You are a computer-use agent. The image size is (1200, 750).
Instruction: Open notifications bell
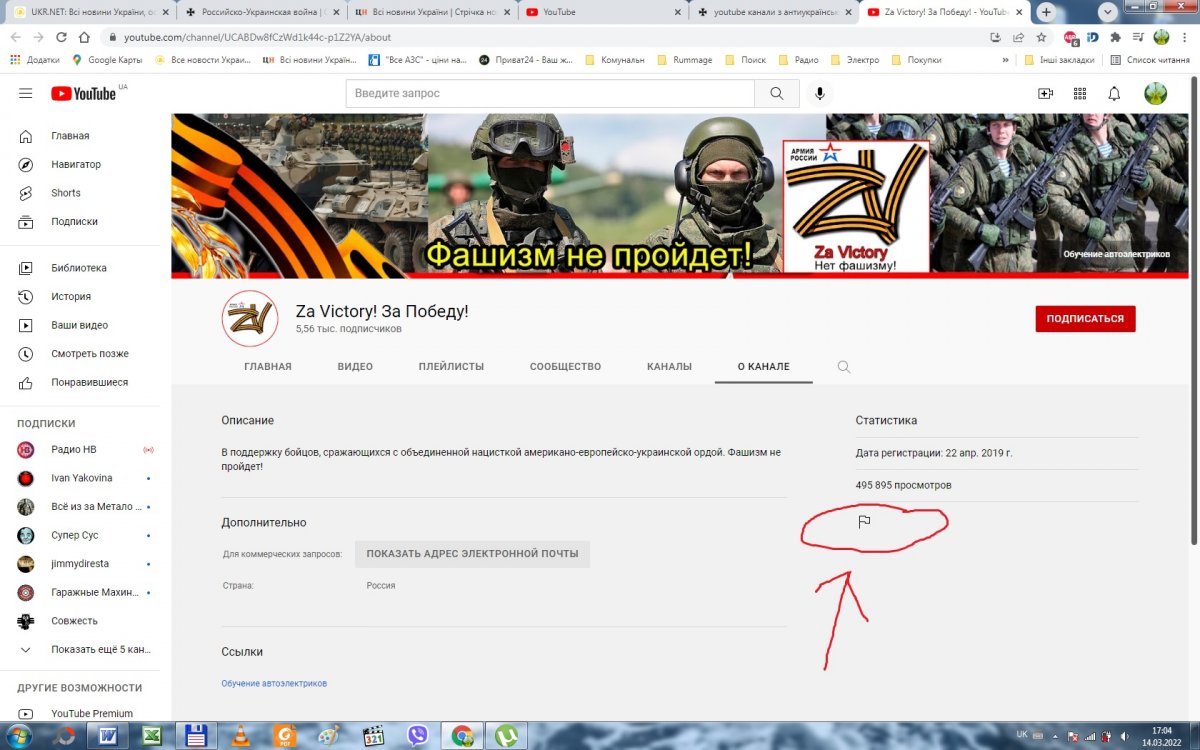[x=1114, y=93]
